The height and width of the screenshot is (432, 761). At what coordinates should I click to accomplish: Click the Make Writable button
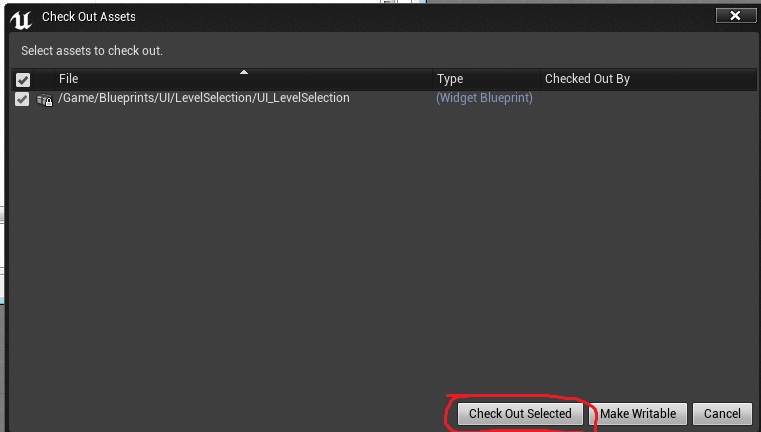pyautogui.click(x=638, y=414)
